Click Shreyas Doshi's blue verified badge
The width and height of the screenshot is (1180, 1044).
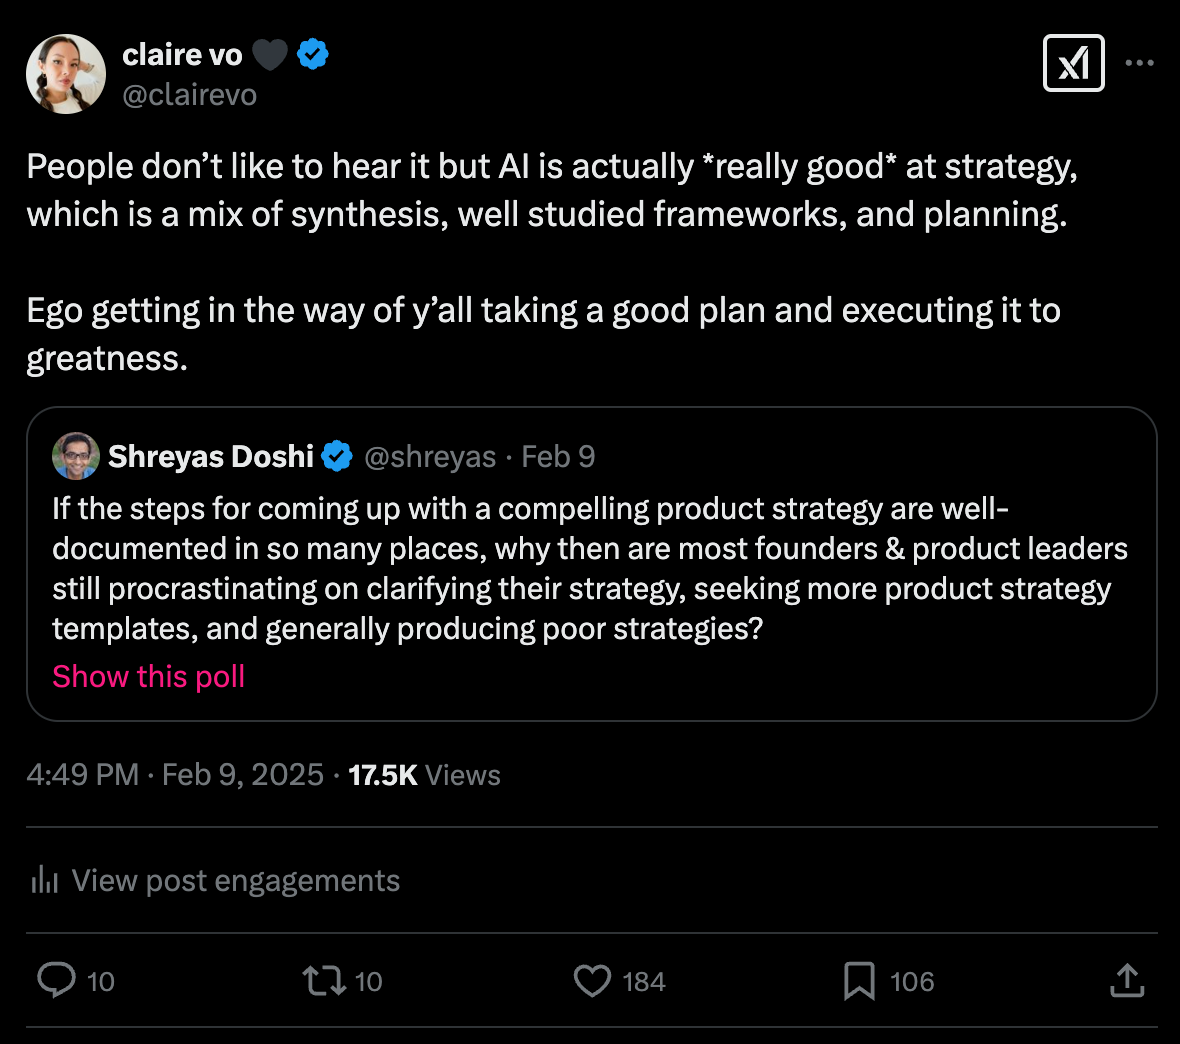point(337,456)
